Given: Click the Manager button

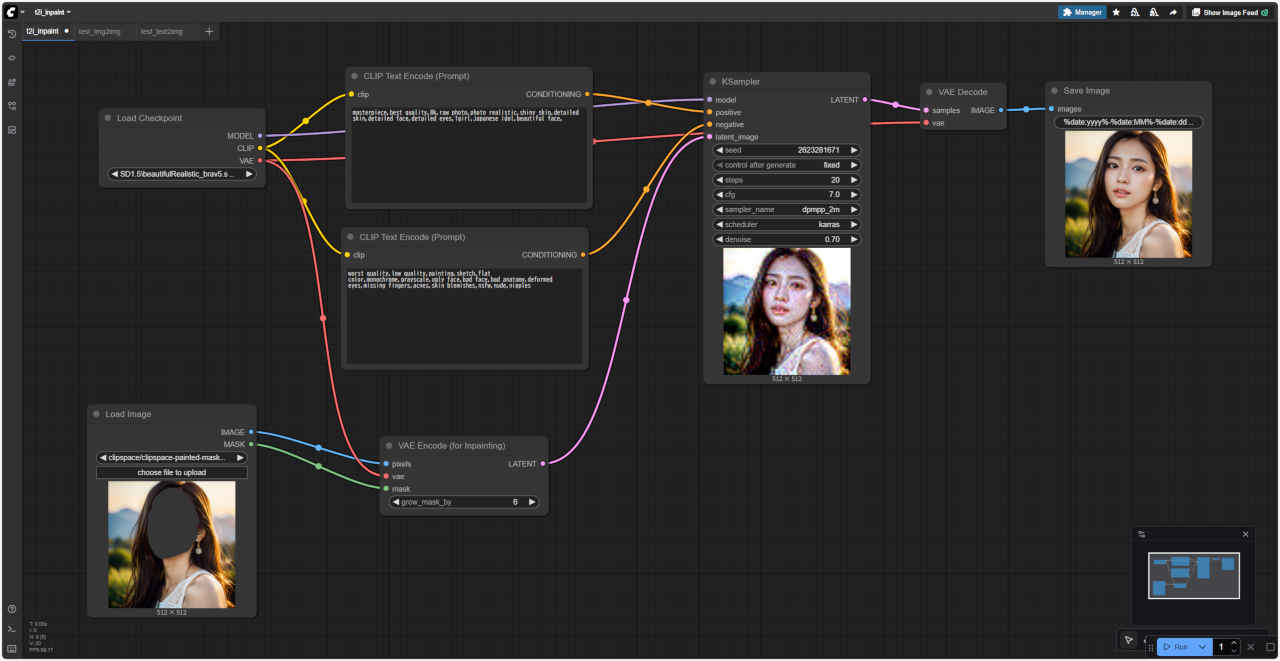Looking at the screenshot, I should pos(1082,13).
